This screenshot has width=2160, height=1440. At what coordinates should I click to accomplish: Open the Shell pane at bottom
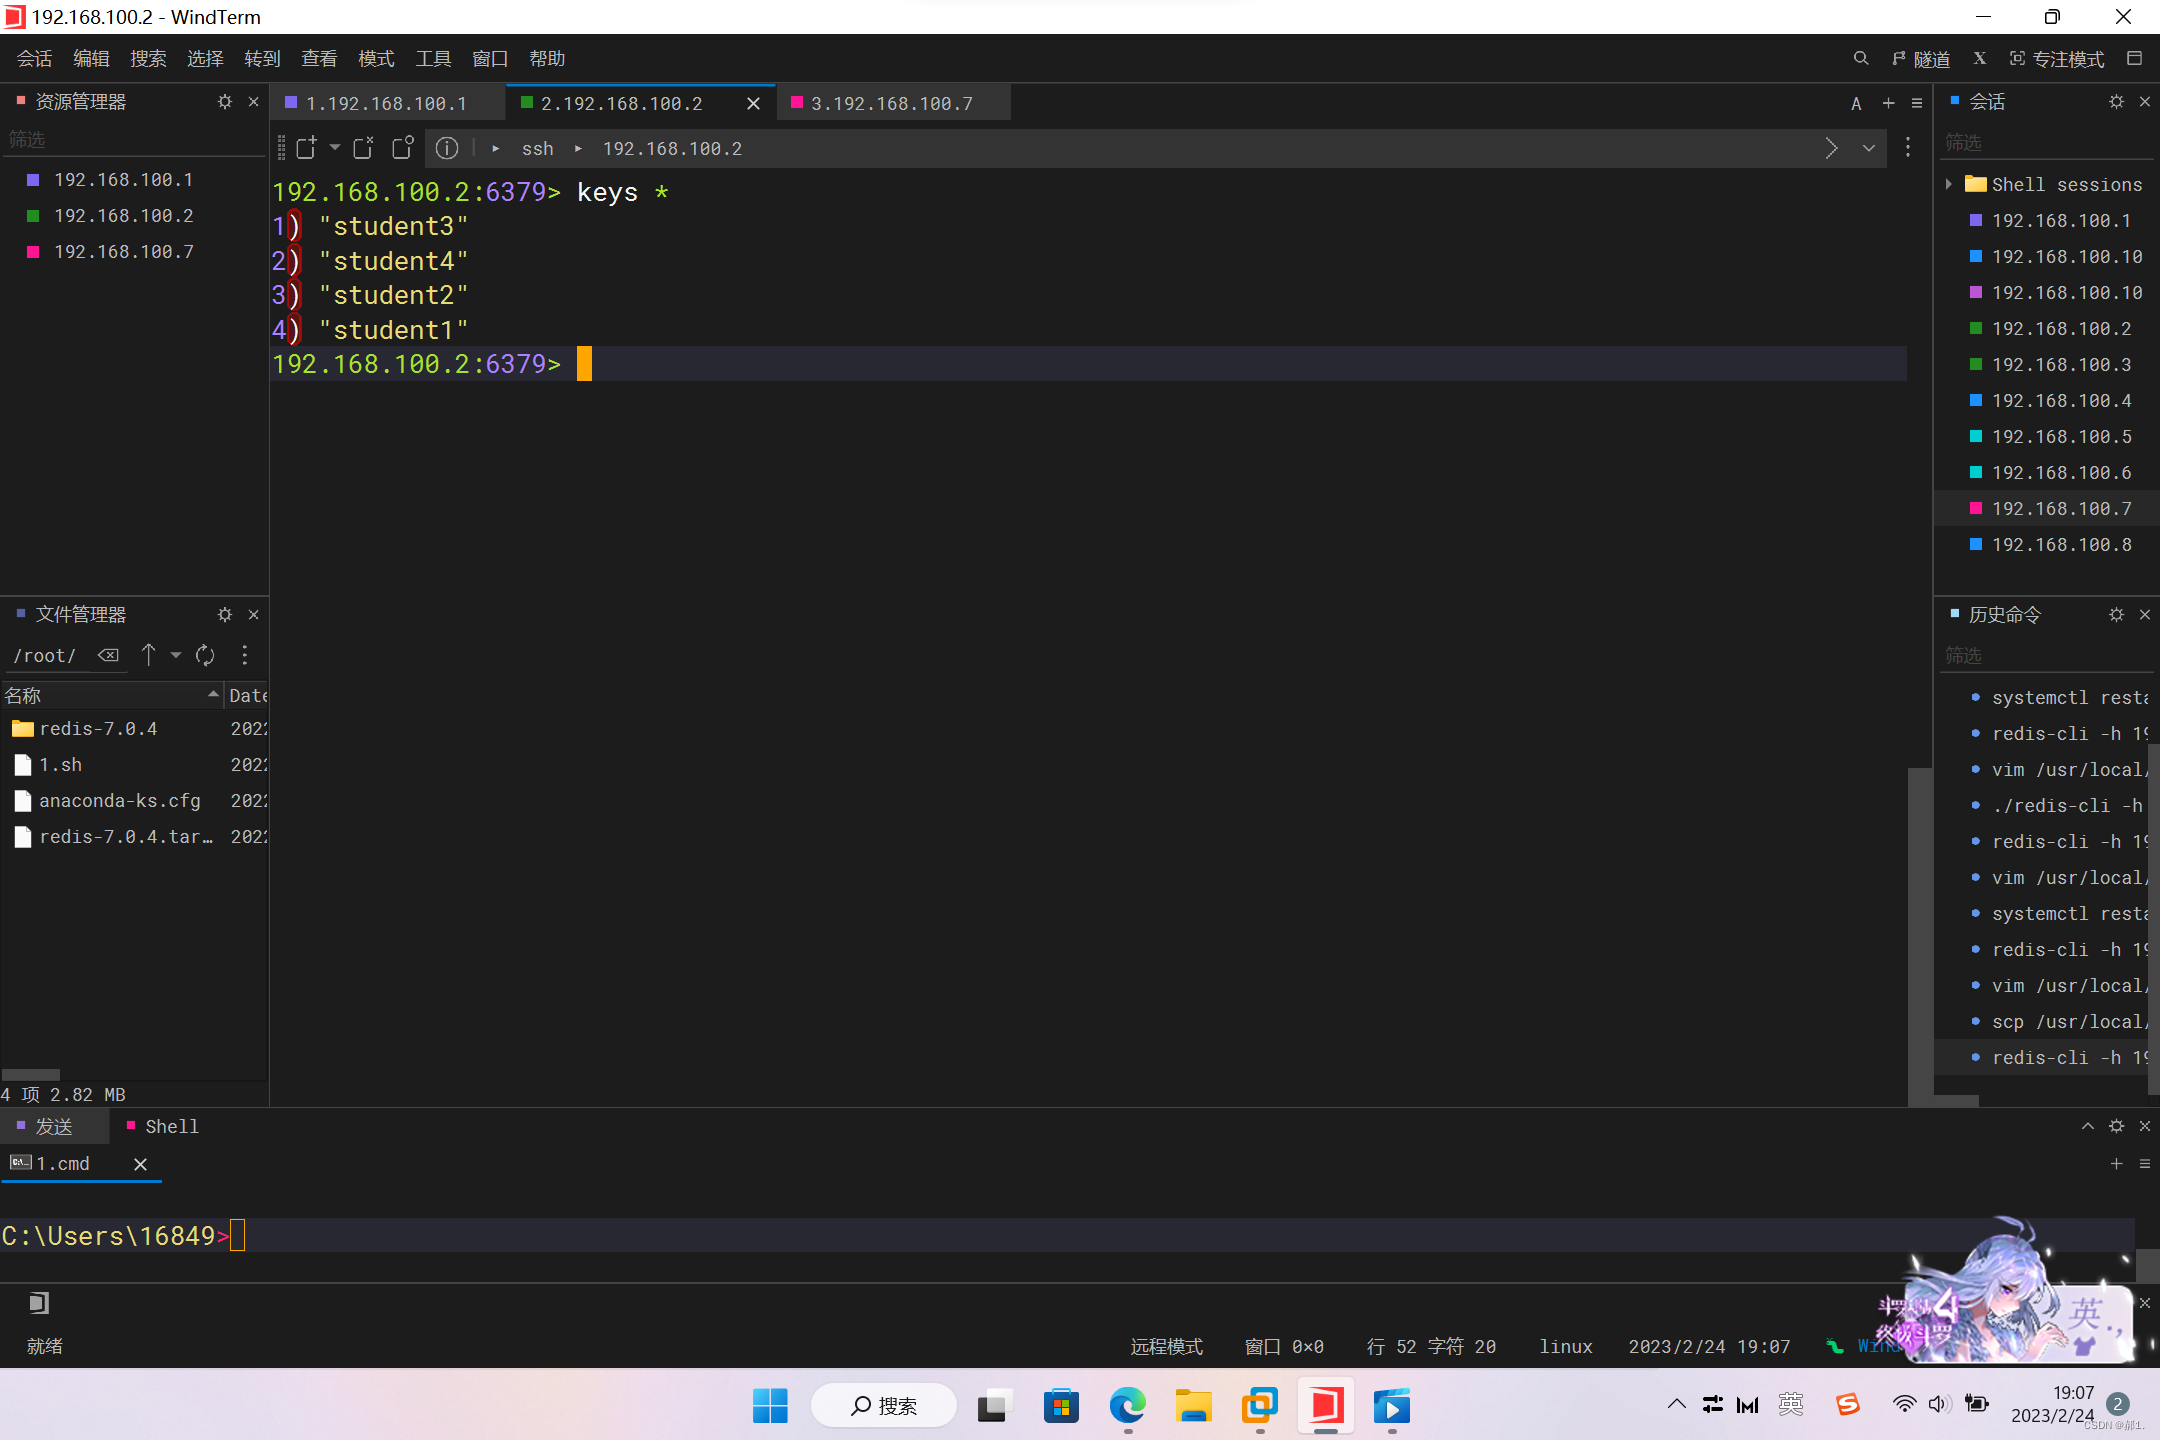tap(170, 1126)
